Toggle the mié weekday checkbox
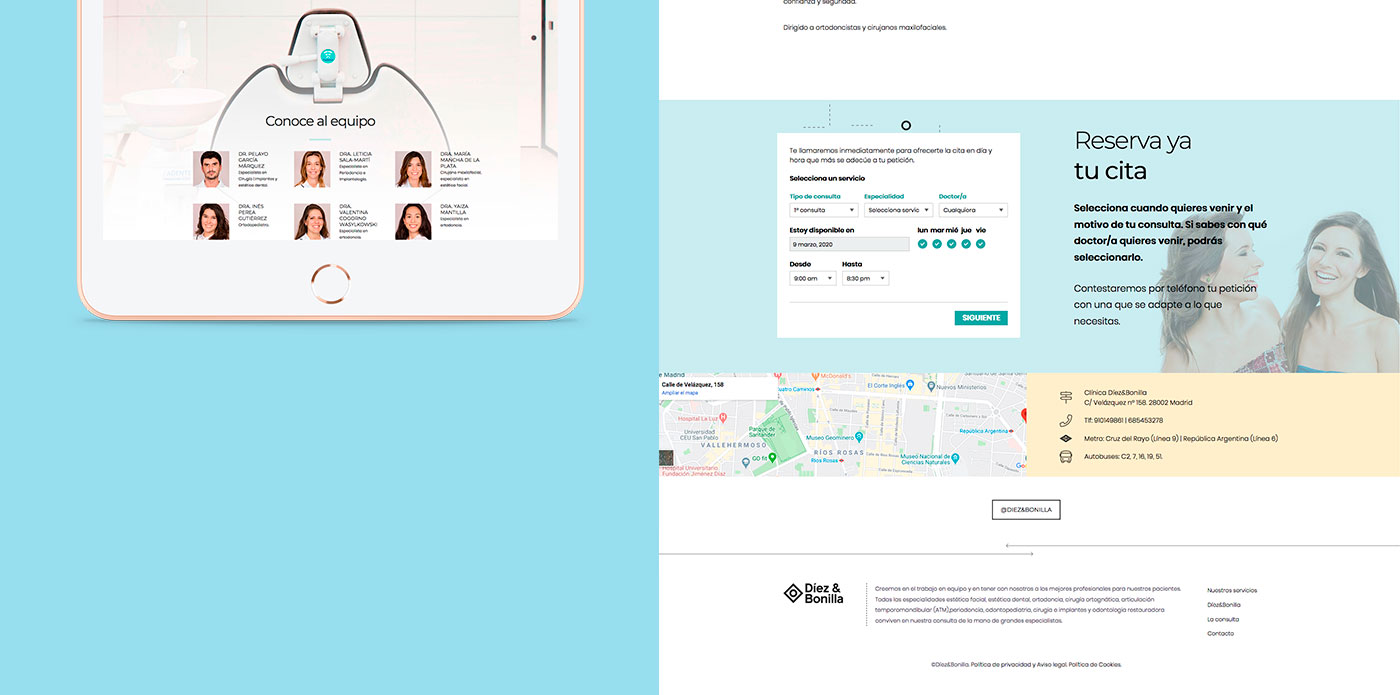This screenshot has width=1400, height=695. click(952, 244)
